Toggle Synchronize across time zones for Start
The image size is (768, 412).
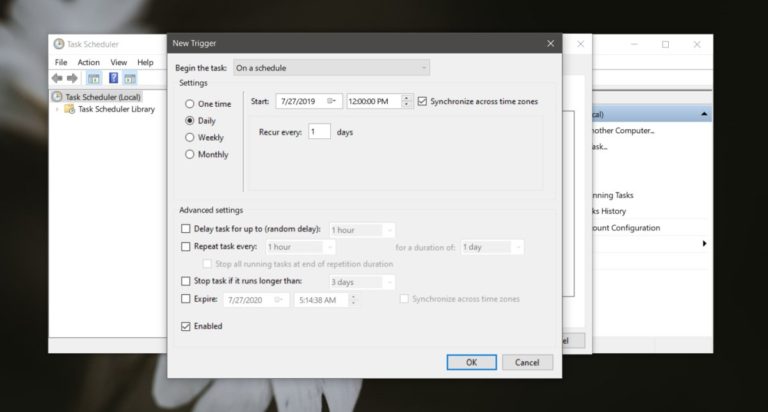422,101
